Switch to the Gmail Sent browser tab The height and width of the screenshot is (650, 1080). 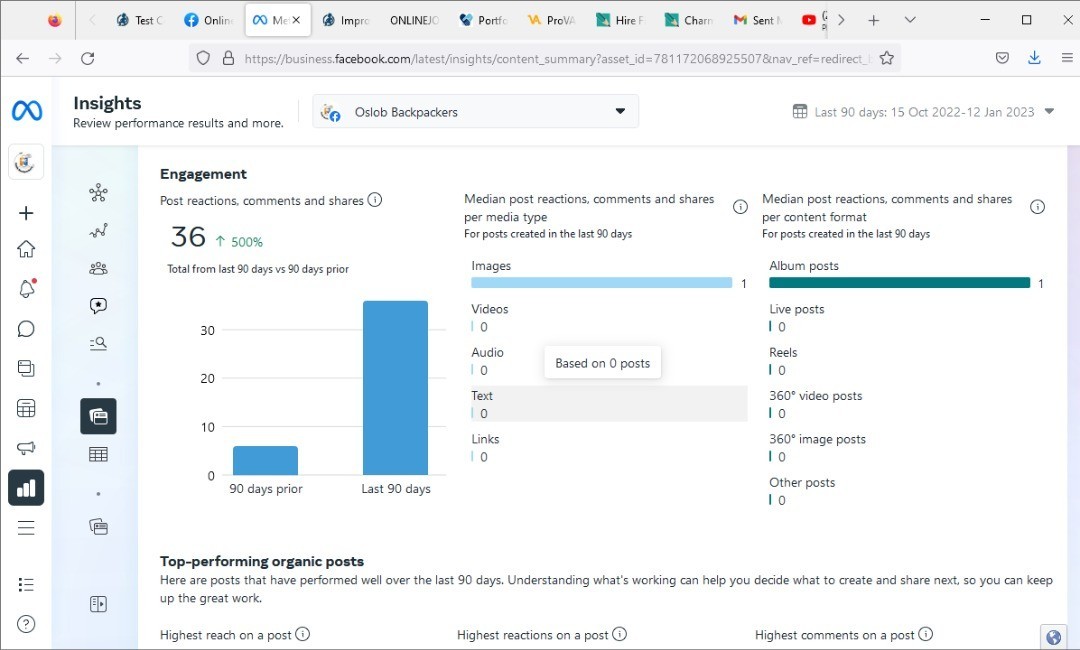click(x=758, y=20)
